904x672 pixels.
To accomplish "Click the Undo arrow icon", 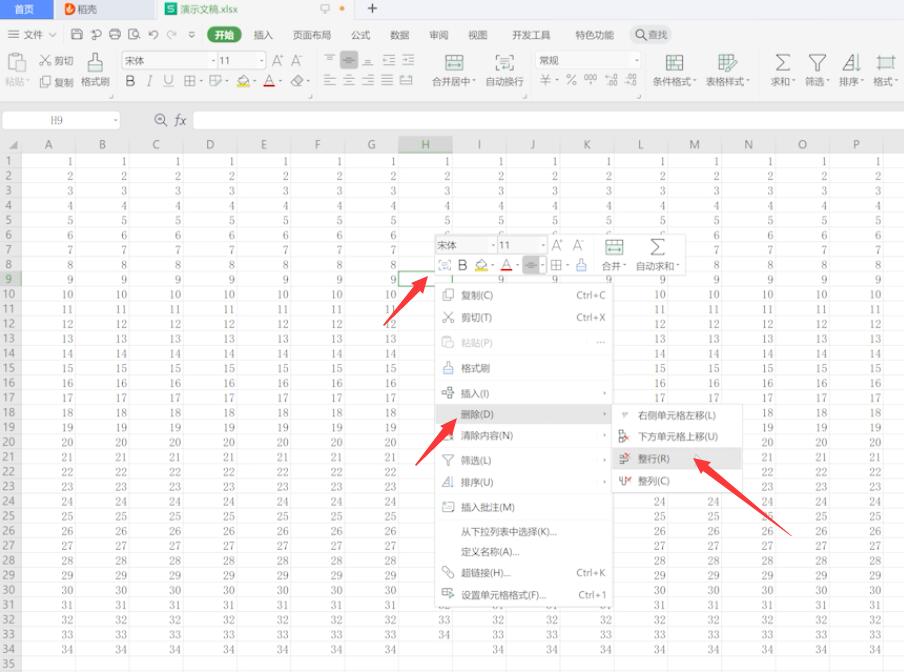I will (x=153, y=35).
